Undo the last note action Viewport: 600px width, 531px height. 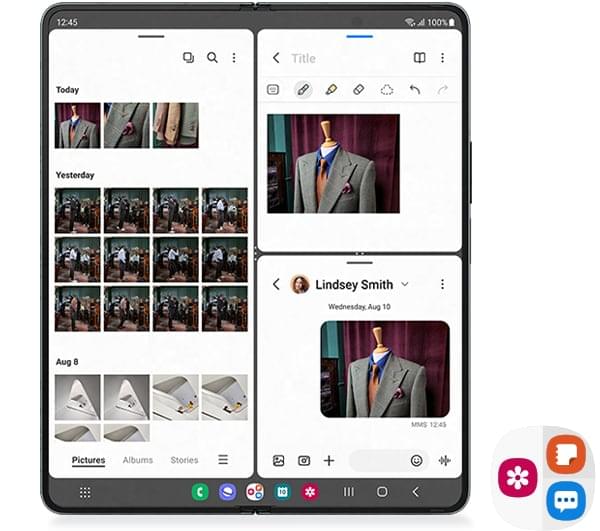click(414, 90)
